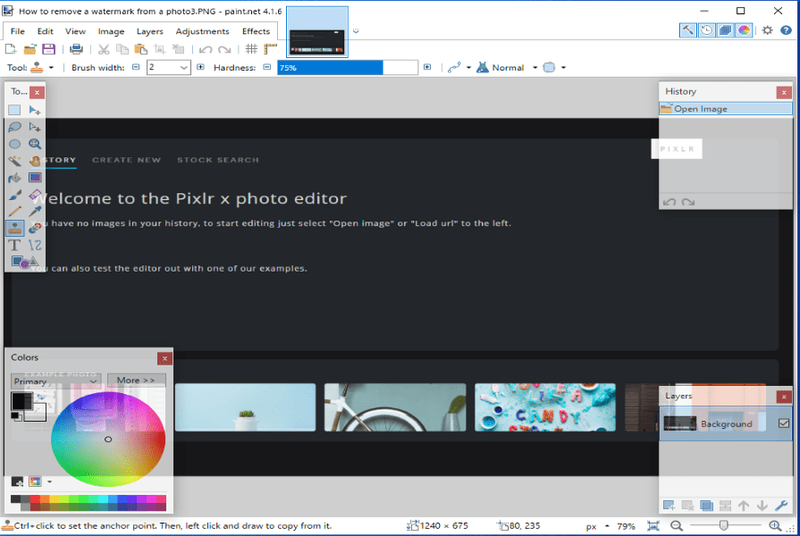This screenshot has width=800, height=536.
Task: Select the Lasso Select tool
Action: (14, 127)
